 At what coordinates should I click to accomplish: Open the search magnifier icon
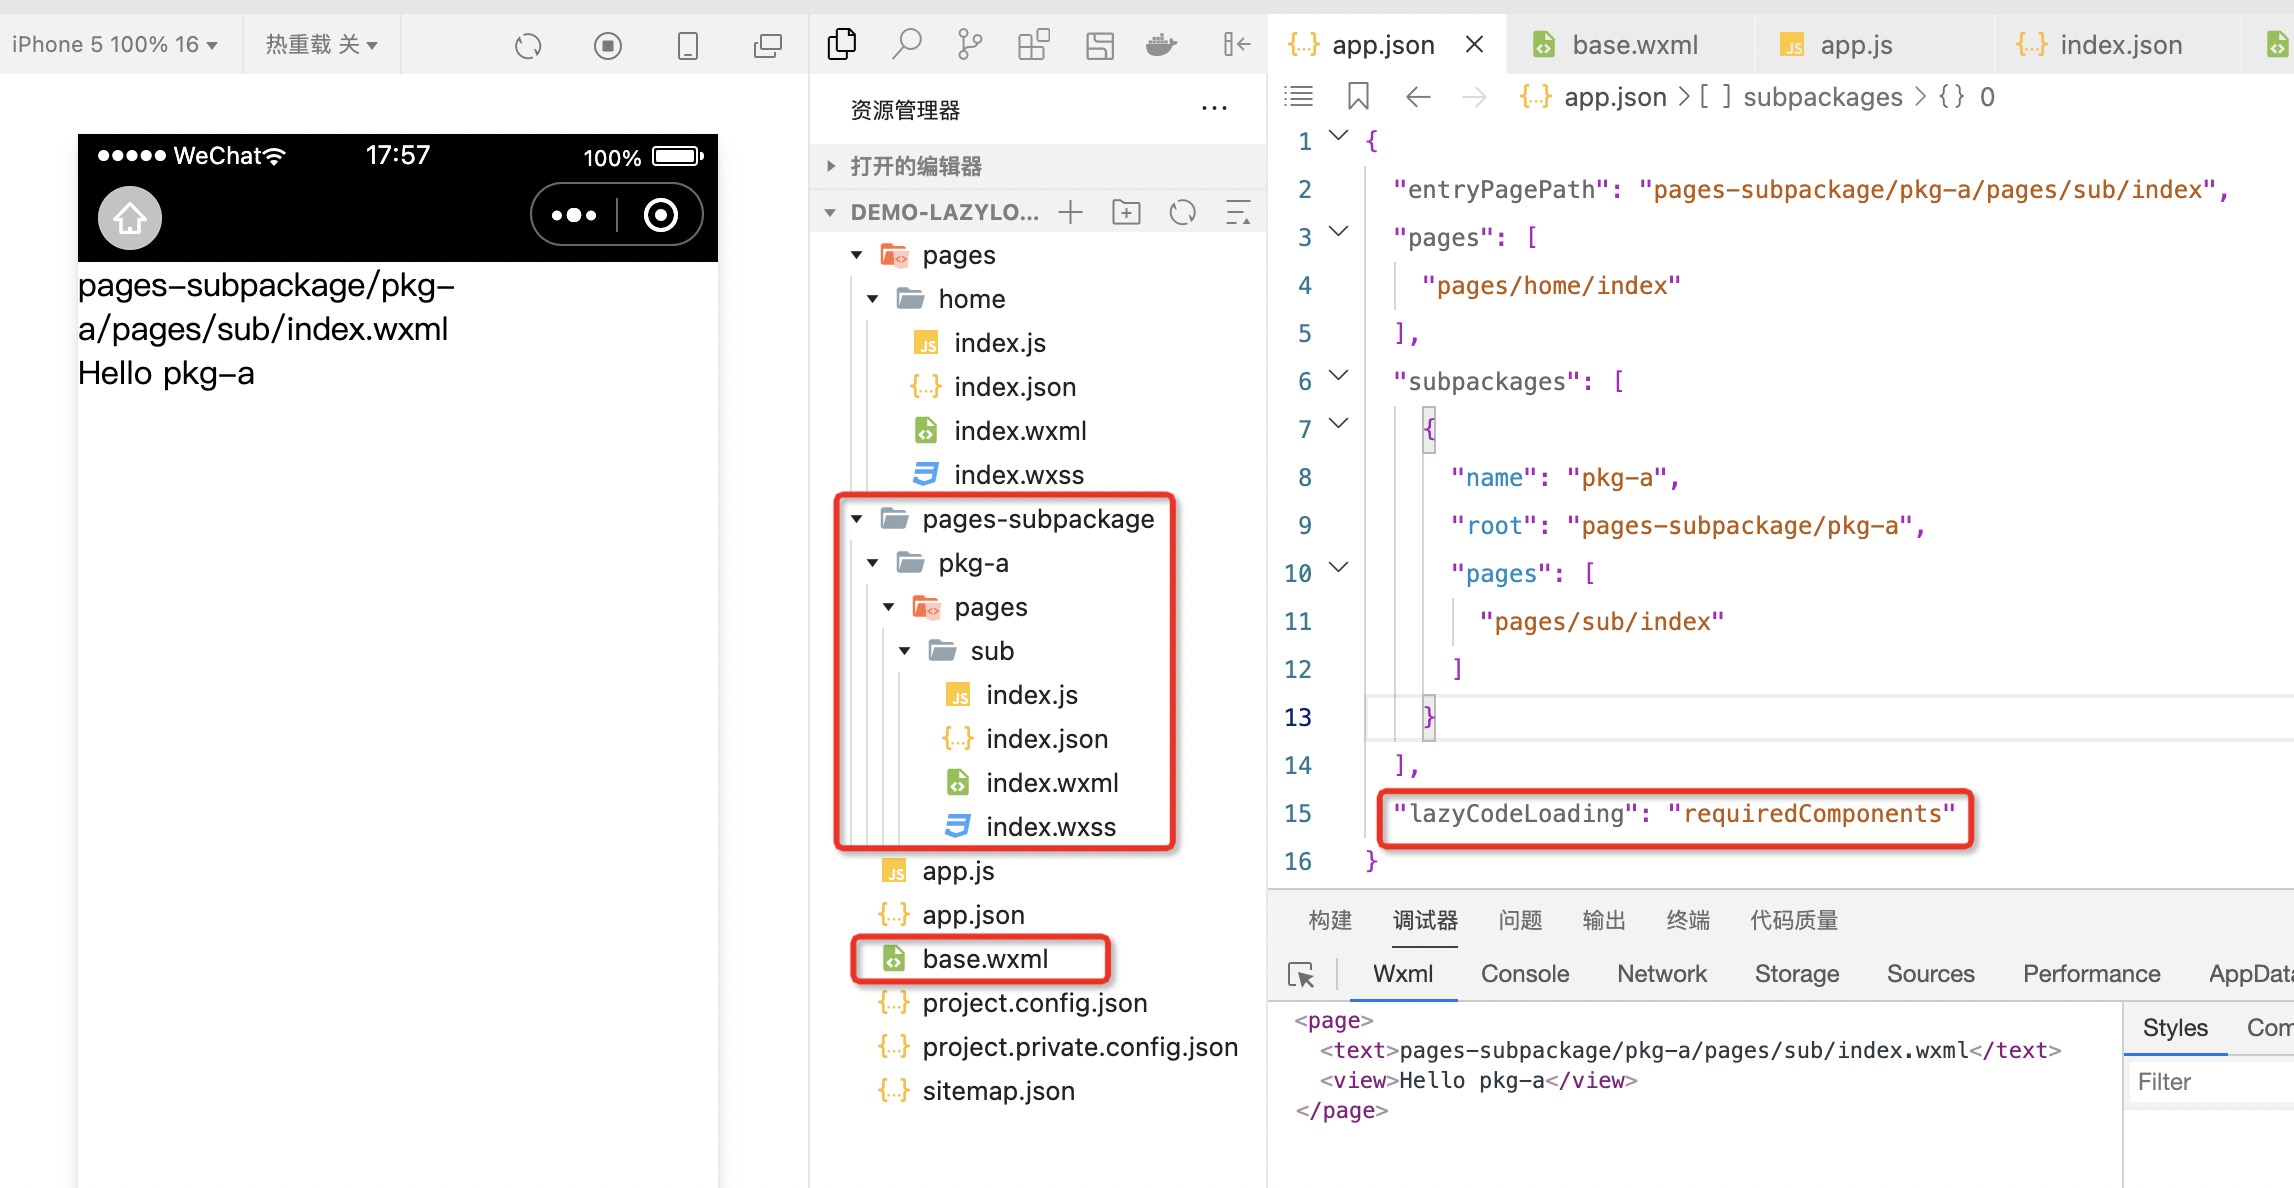(x=907, y=44)
